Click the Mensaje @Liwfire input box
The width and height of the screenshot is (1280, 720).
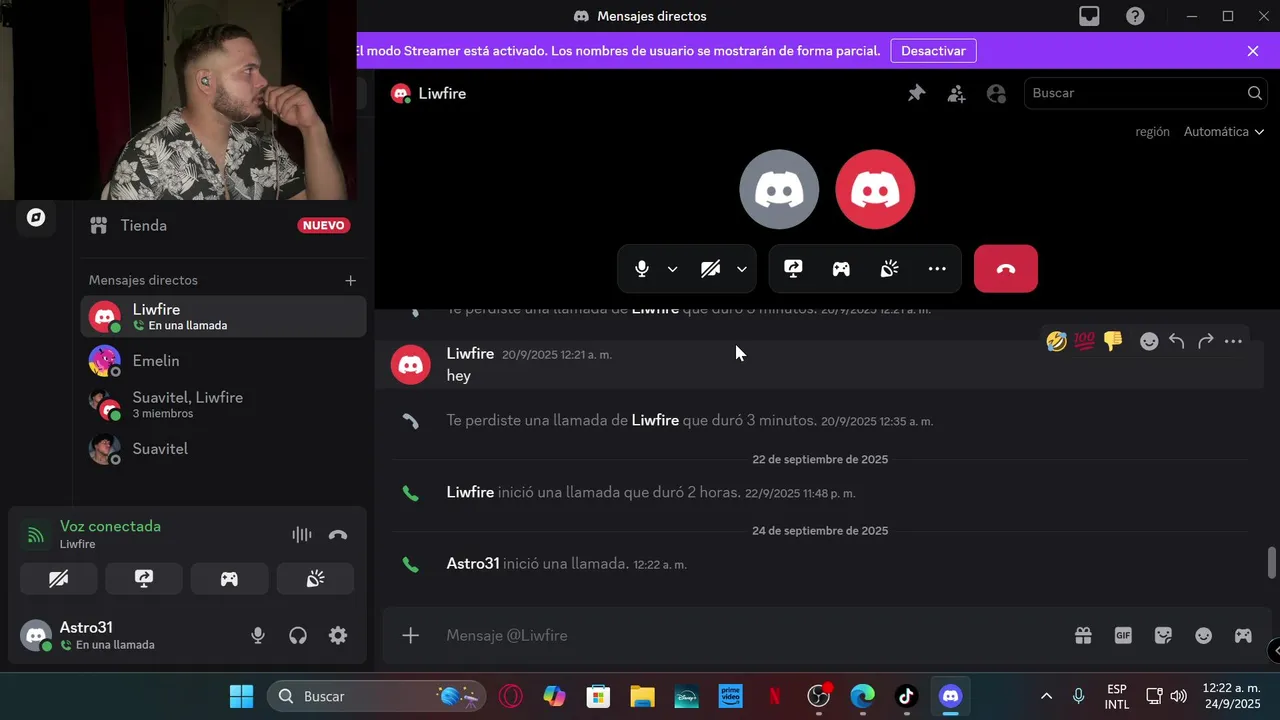[750, 635]
